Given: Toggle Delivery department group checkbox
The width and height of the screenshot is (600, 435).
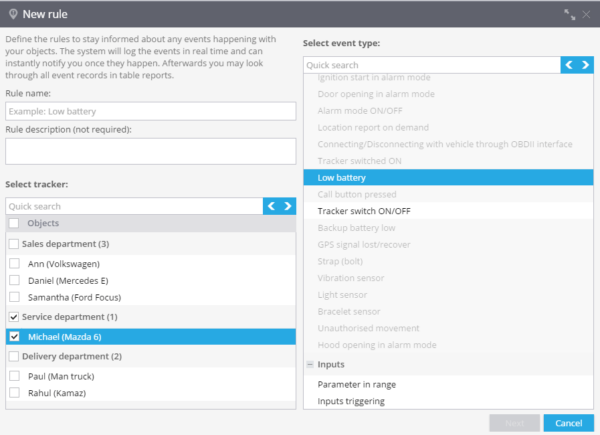Looking at the screenshot, I should pyautogui.click(x=14, y=356).
